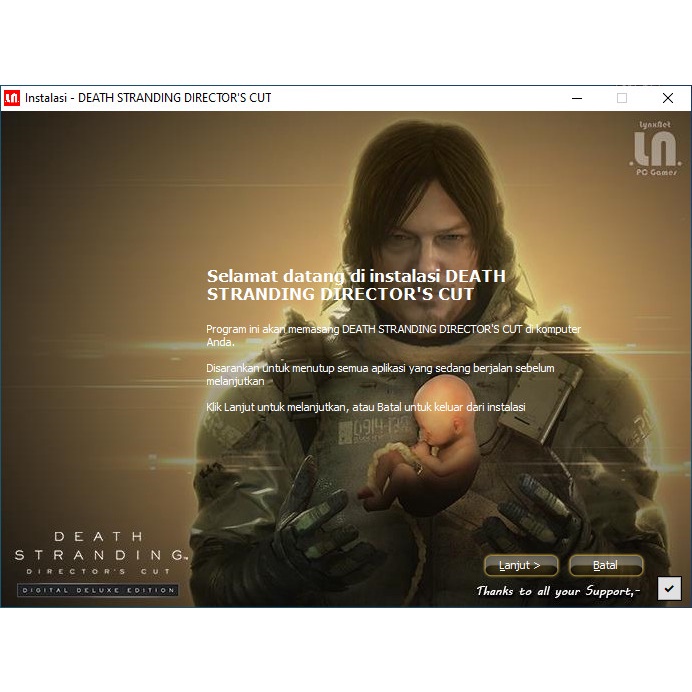The width and height of the screenshot is (692, 692).
Task: Toggle the checkmark box in bottom-right corner
Action: point(669,589)
